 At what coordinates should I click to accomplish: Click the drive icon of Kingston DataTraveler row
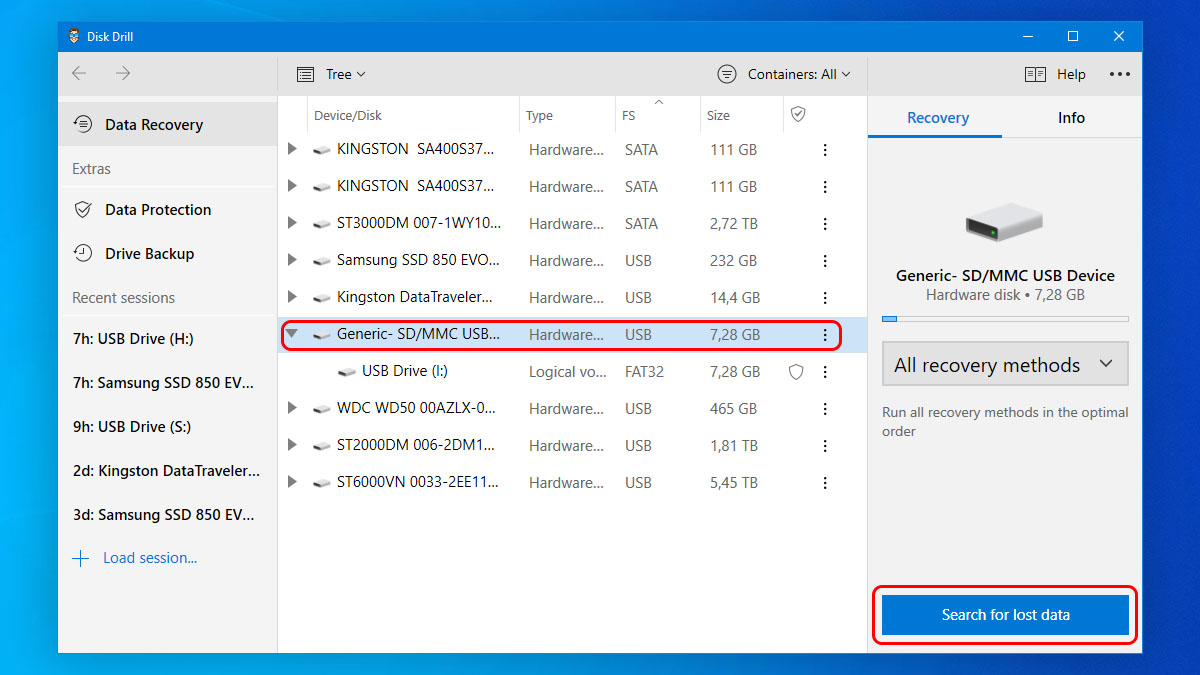point(321,298)
